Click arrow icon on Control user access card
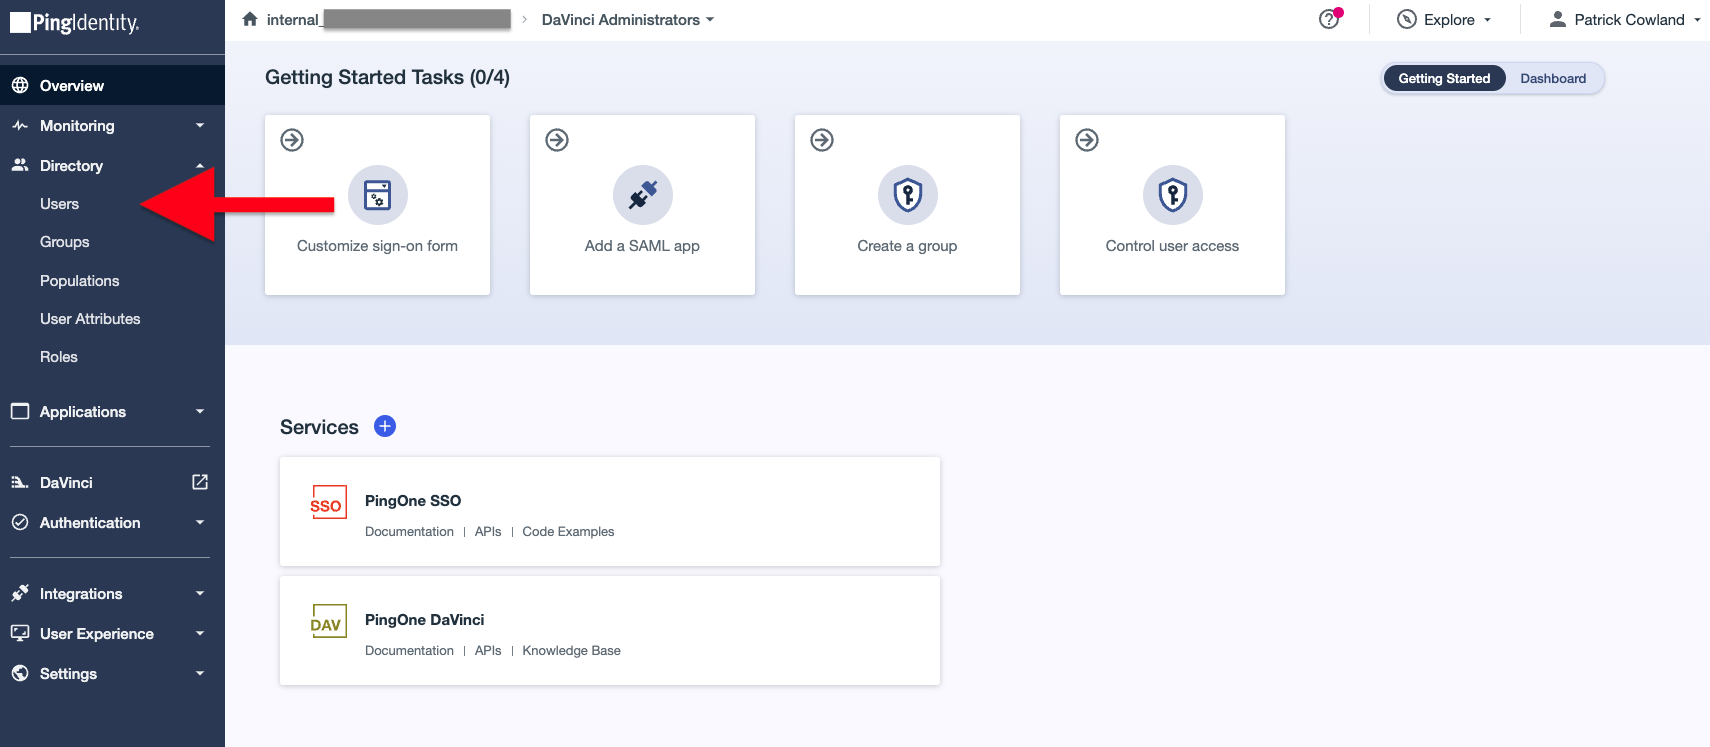1710x747 pixels. coord(1087,140)
